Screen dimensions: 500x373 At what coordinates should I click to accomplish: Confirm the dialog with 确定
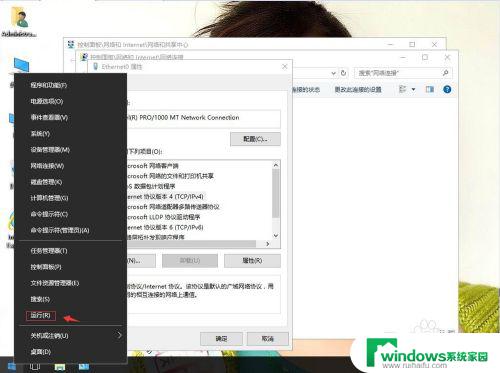click(221, 339)
